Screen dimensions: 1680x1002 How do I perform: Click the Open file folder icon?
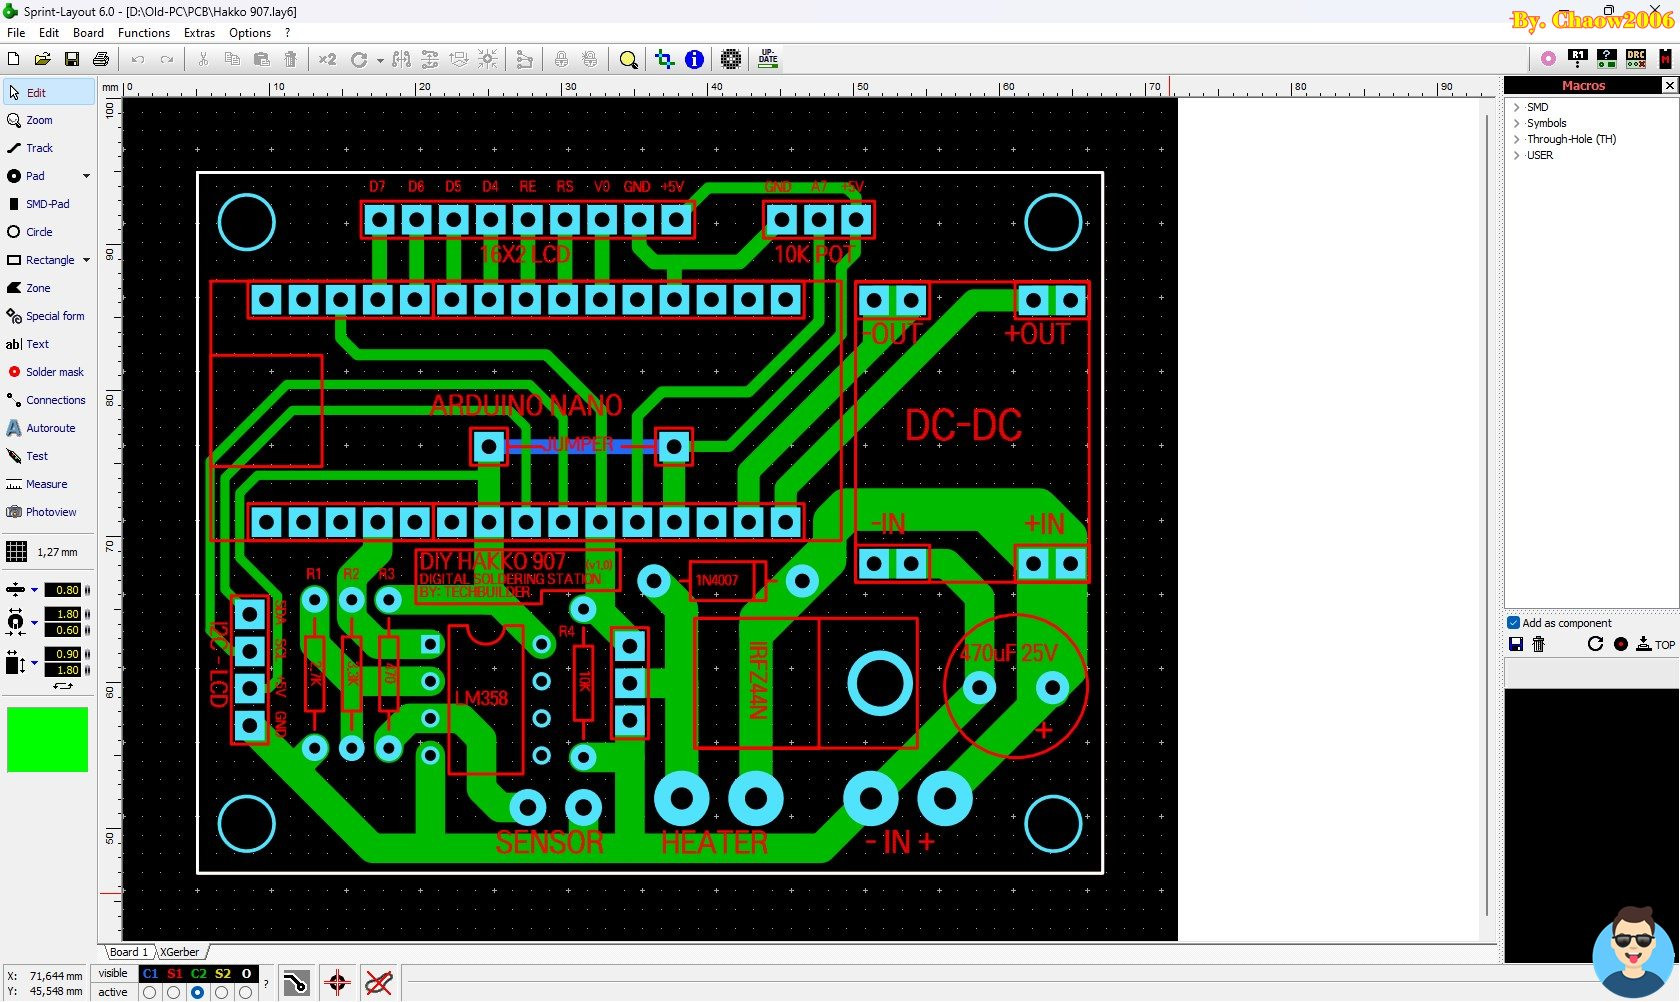[43, 59]
